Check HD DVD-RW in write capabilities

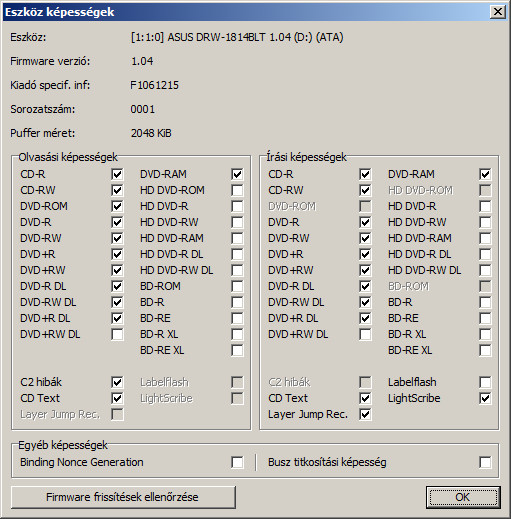[485, 222]
